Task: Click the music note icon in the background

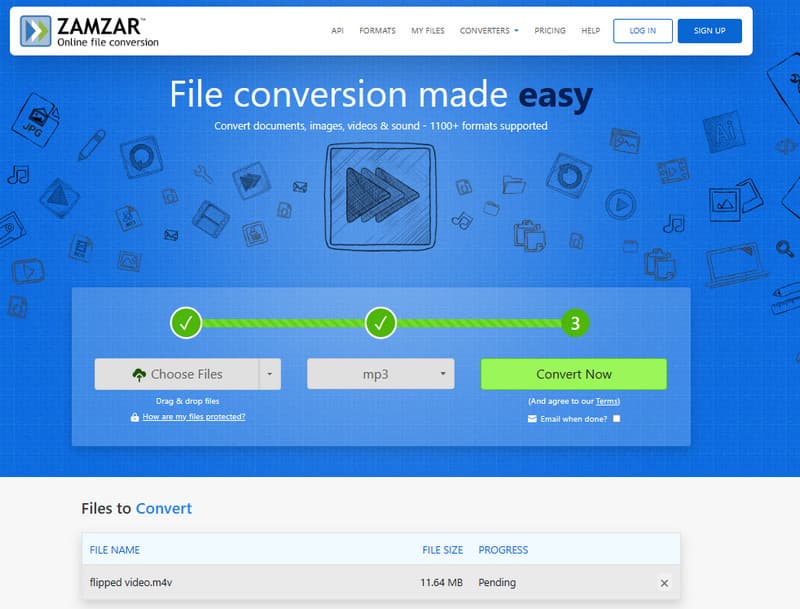Action: (18, 174)
